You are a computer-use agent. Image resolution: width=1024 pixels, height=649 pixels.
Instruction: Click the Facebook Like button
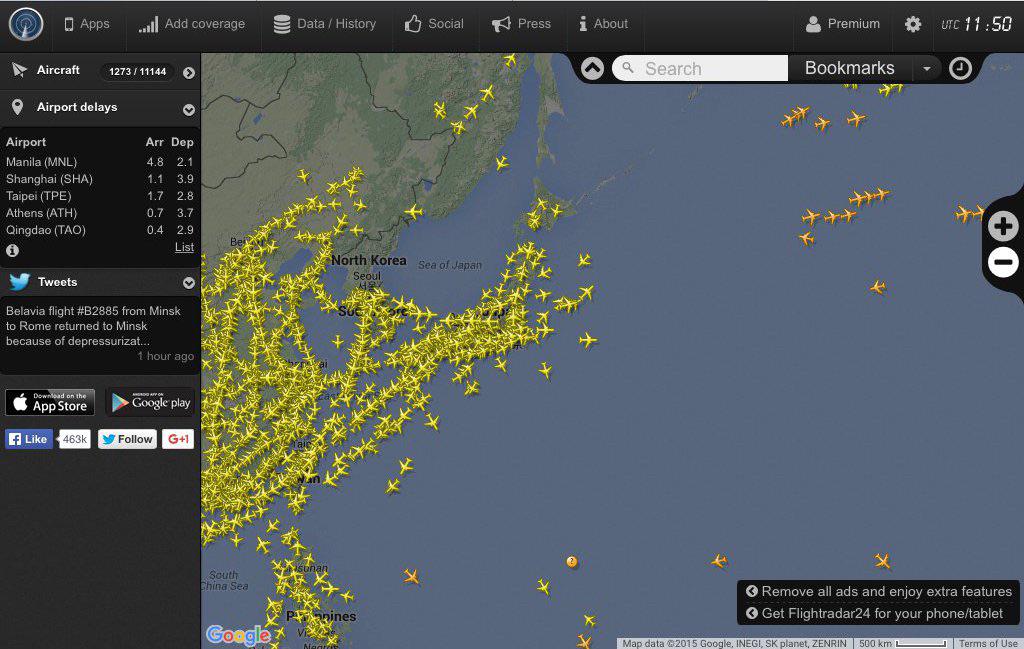coord(29,439)
